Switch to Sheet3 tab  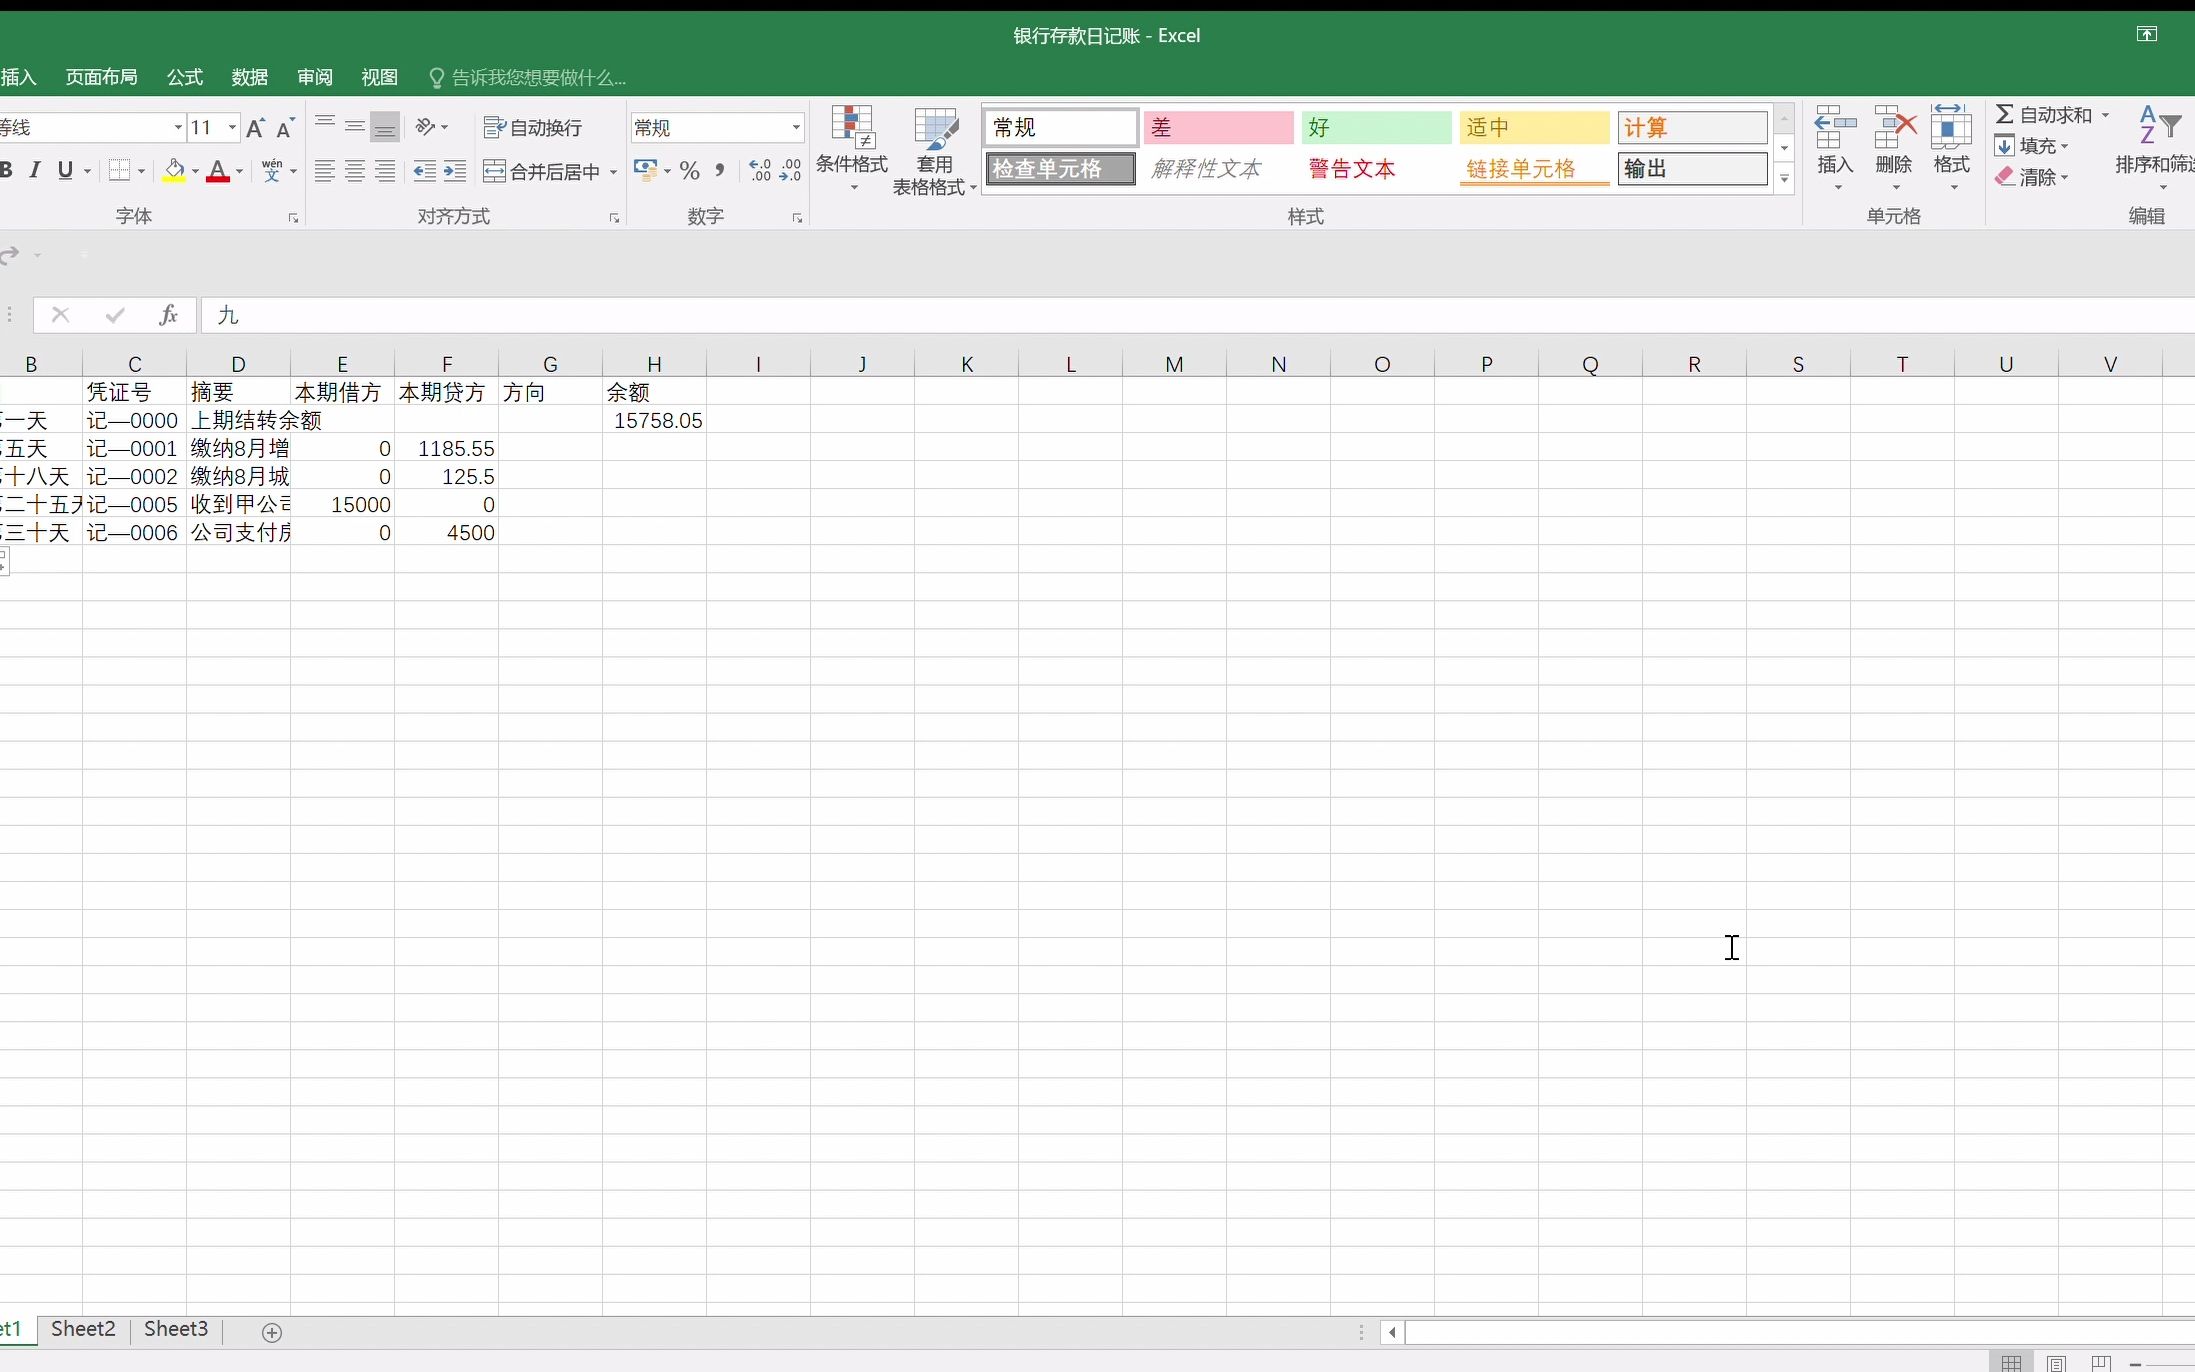point(176,1329)
